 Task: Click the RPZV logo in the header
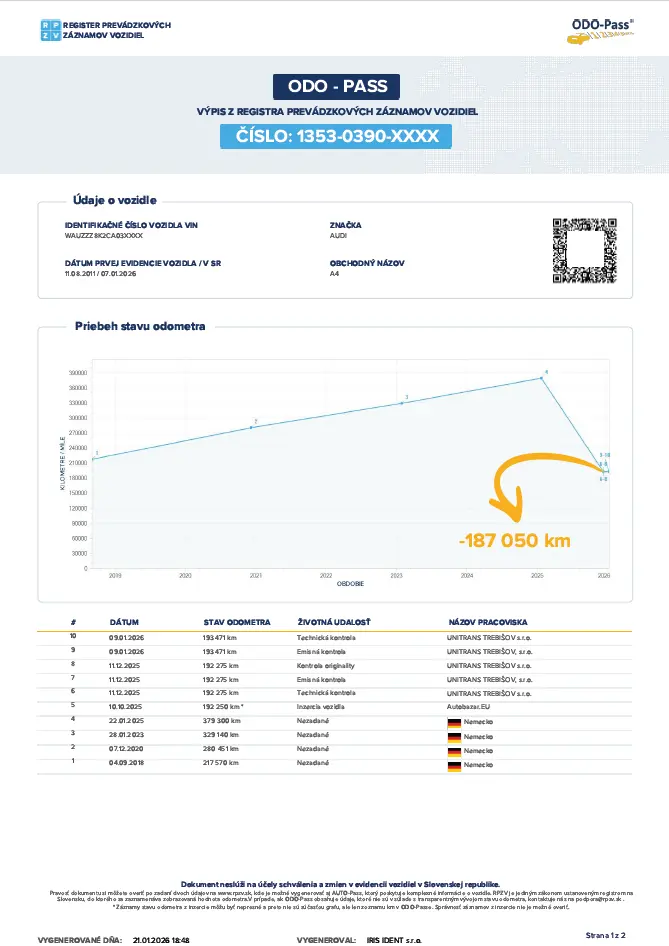[x=49, y=29]
